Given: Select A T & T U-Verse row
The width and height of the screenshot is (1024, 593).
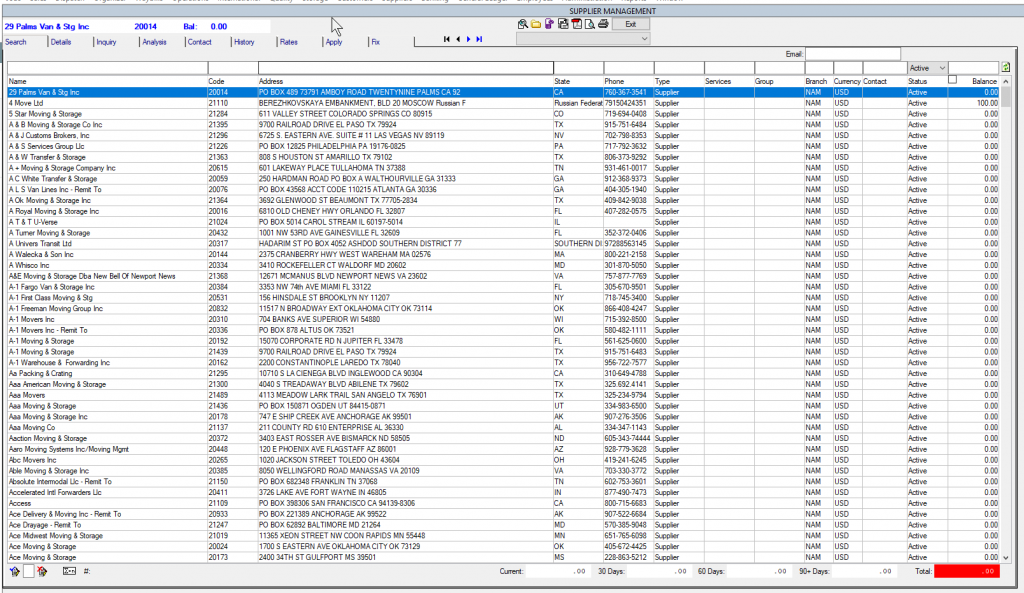Looking at the screenshot, I should tap(503, 222).
